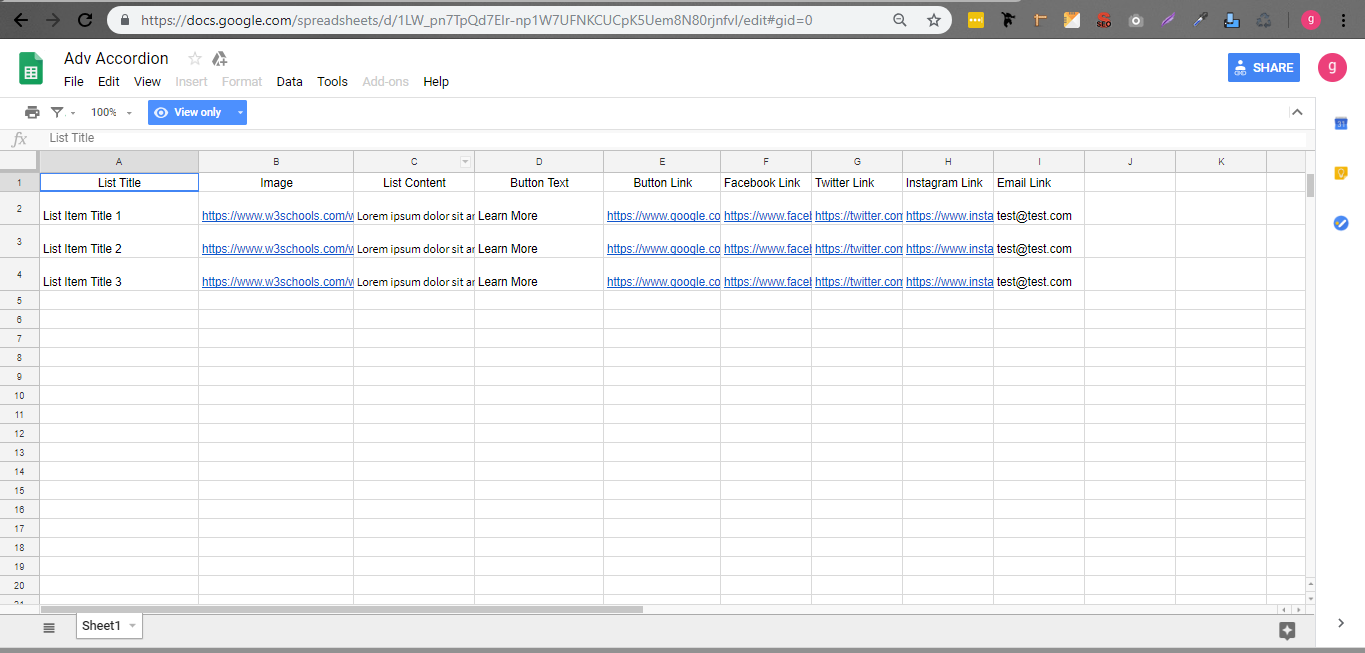Expand the View only dropdown
1365x653 pixels.
240,112
